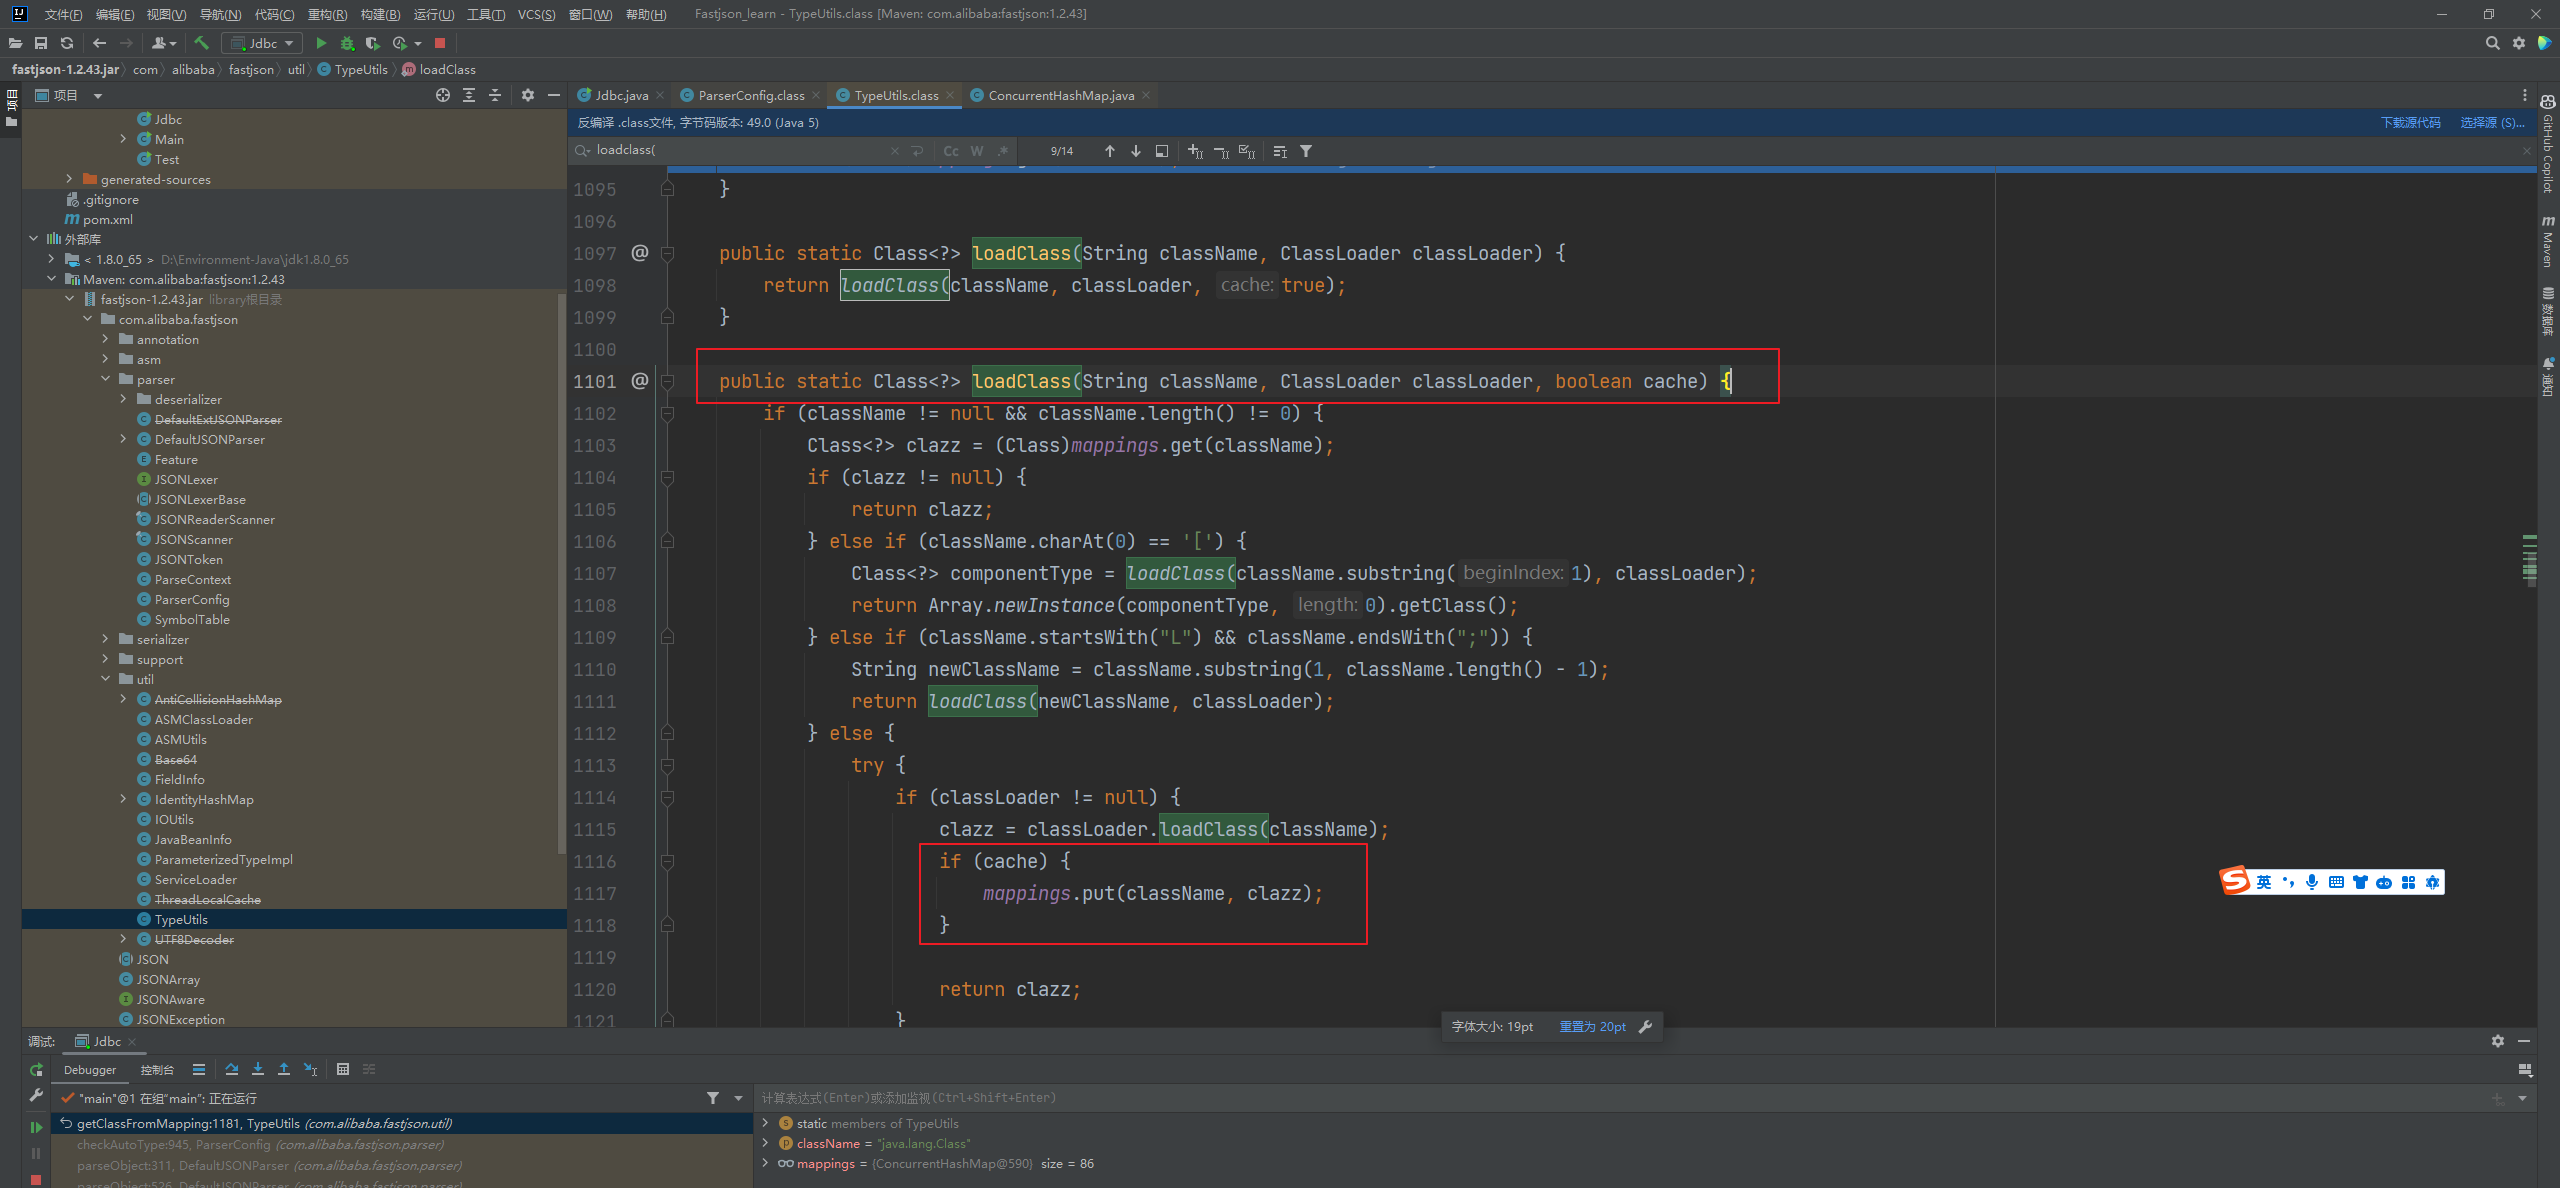Click 下载源代码 link
This screenshot has height=1188, width=2560.
tap(2410, 123)
